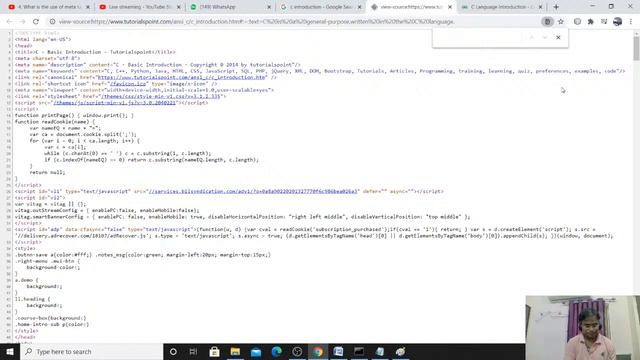Open Microsoft Store from taskbar

214,351
